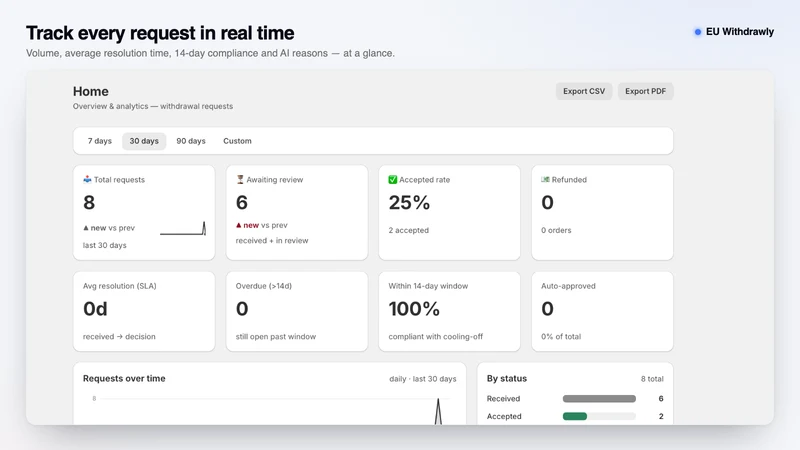Viewport: 800px width, 450px height.
Task: Click the blue dot beside EU Withdrawly
Action: point(697,32)
